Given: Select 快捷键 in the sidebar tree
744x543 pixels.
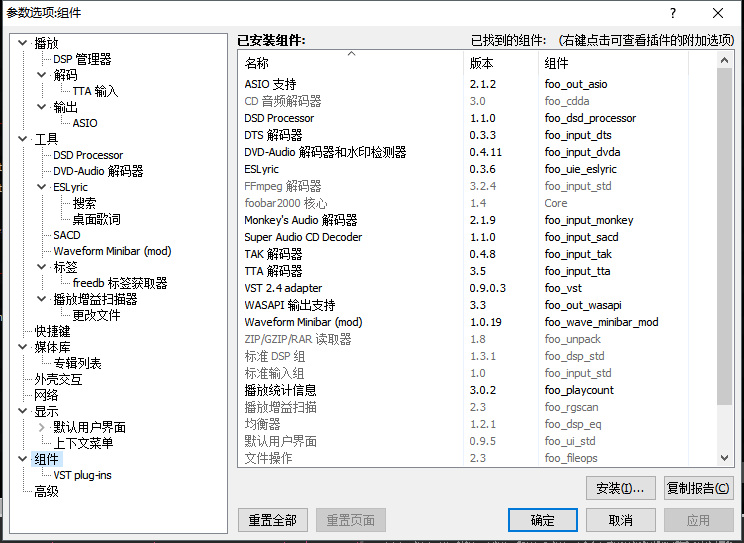Looking at the screenshot, I should pos(52,331).
